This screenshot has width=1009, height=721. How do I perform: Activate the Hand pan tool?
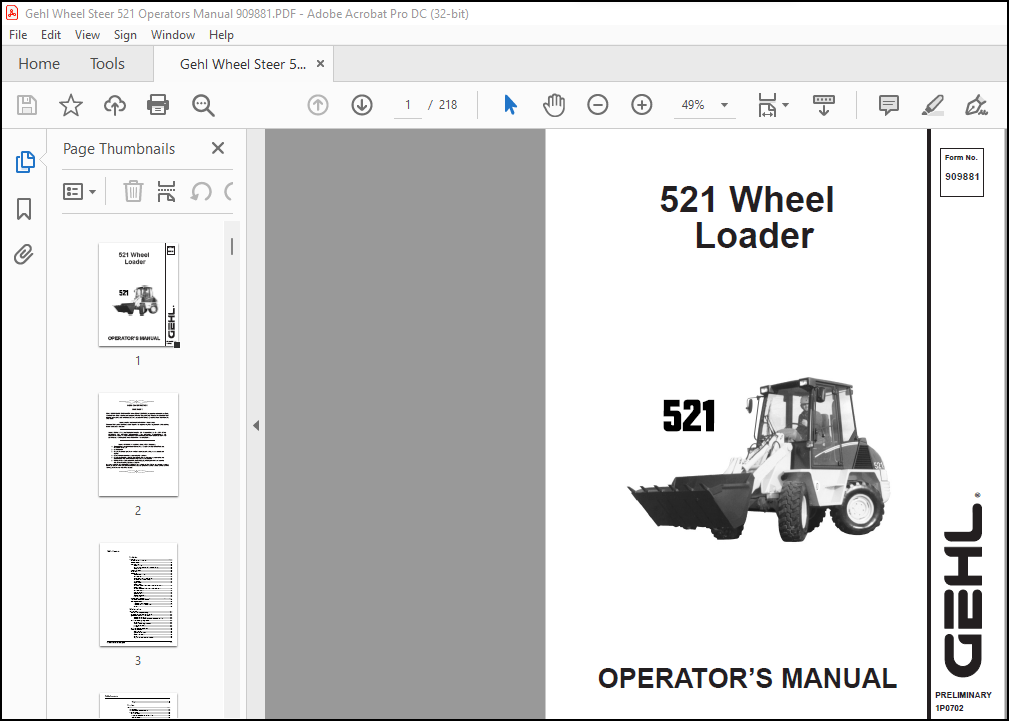click(553, 105)
